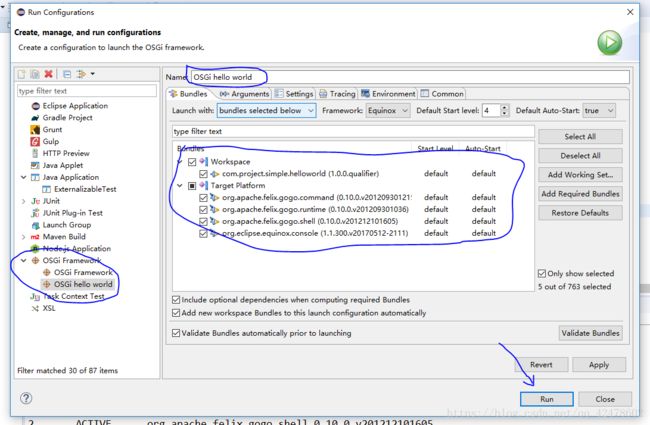The width and height of the screenshot is (650, 425).
Task: Uncheck org.apache.felix.gogo.command bundle
Action: click(x=203, y=197)
